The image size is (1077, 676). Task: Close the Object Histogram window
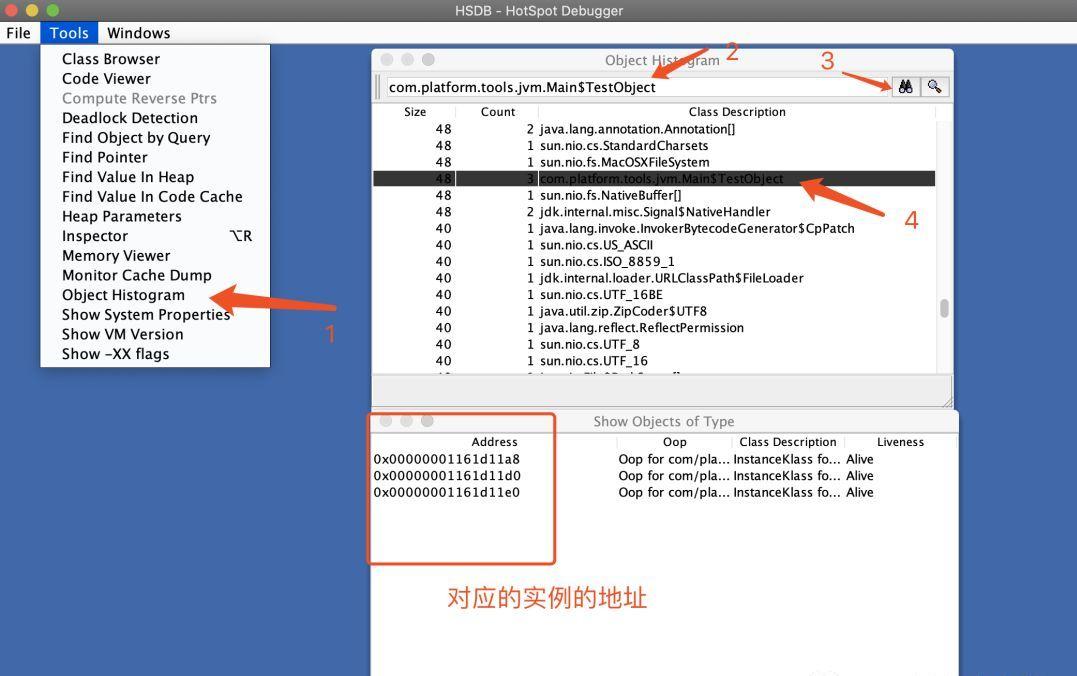pyautogui.click(x=387, y=60)
